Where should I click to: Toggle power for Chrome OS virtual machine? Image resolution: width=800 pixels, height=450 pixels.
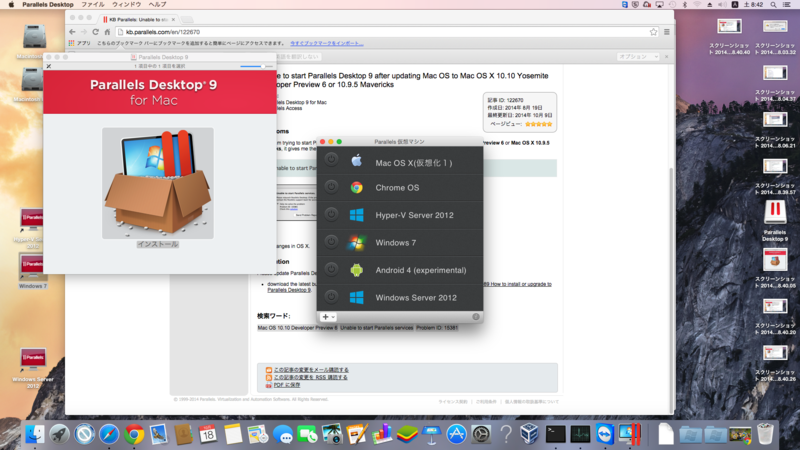click(331, 187)
